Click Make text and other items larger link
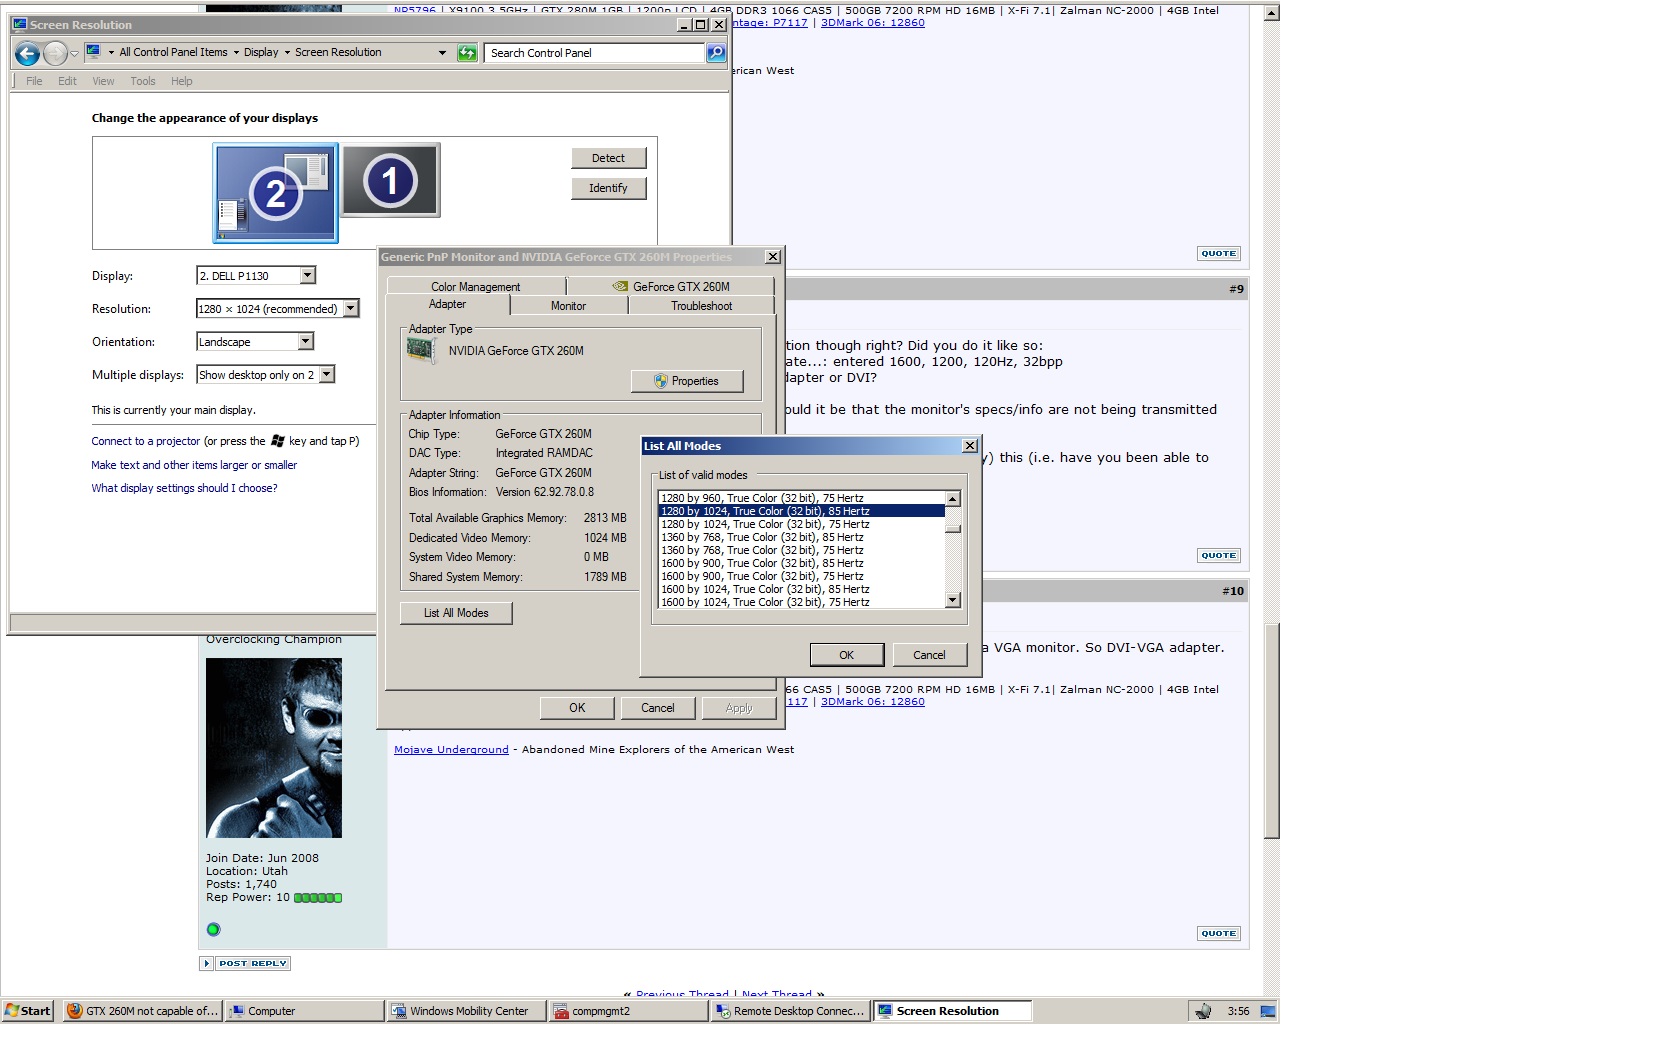The image size is (1680, 1050). tap(194, 465)
